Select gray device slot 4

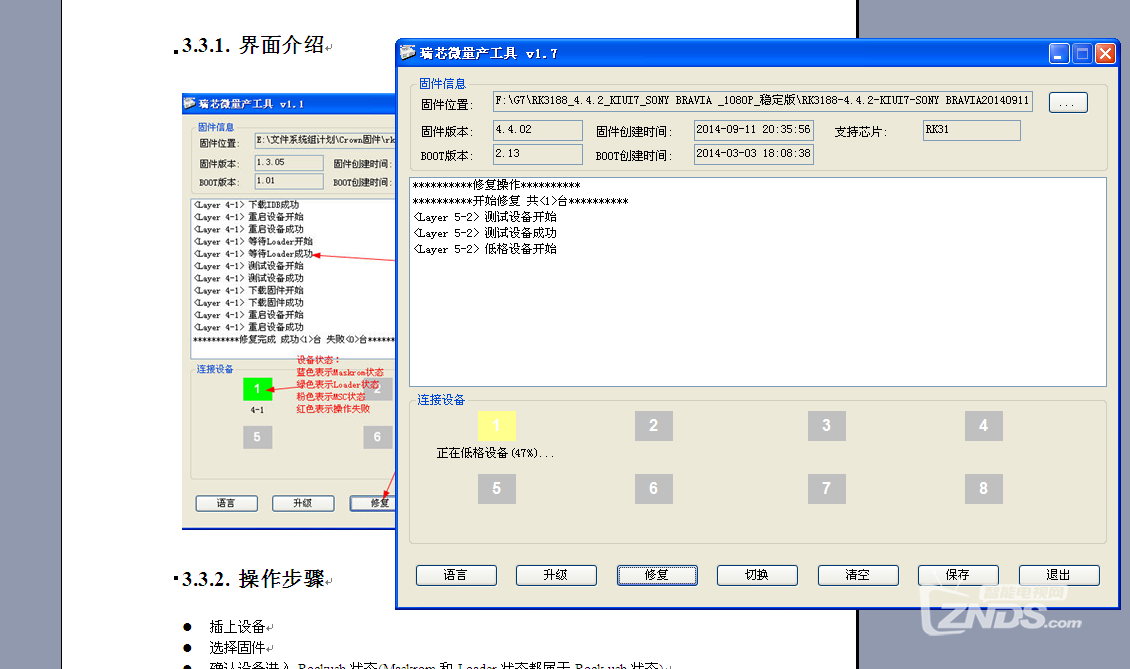[983, 426]
